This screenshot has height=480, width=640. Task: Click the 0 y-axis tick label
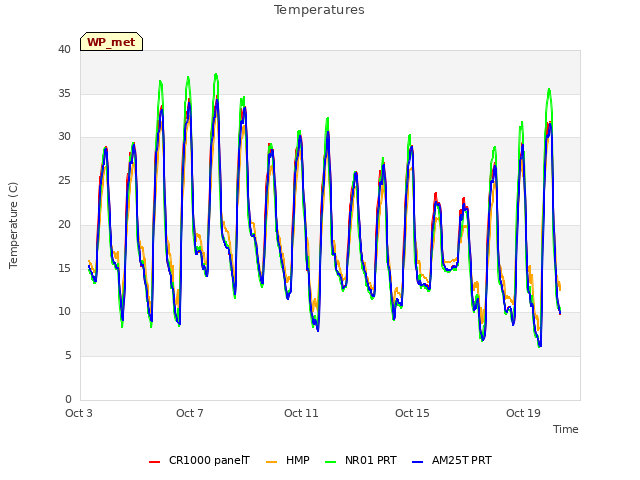[x=68, y=399]
